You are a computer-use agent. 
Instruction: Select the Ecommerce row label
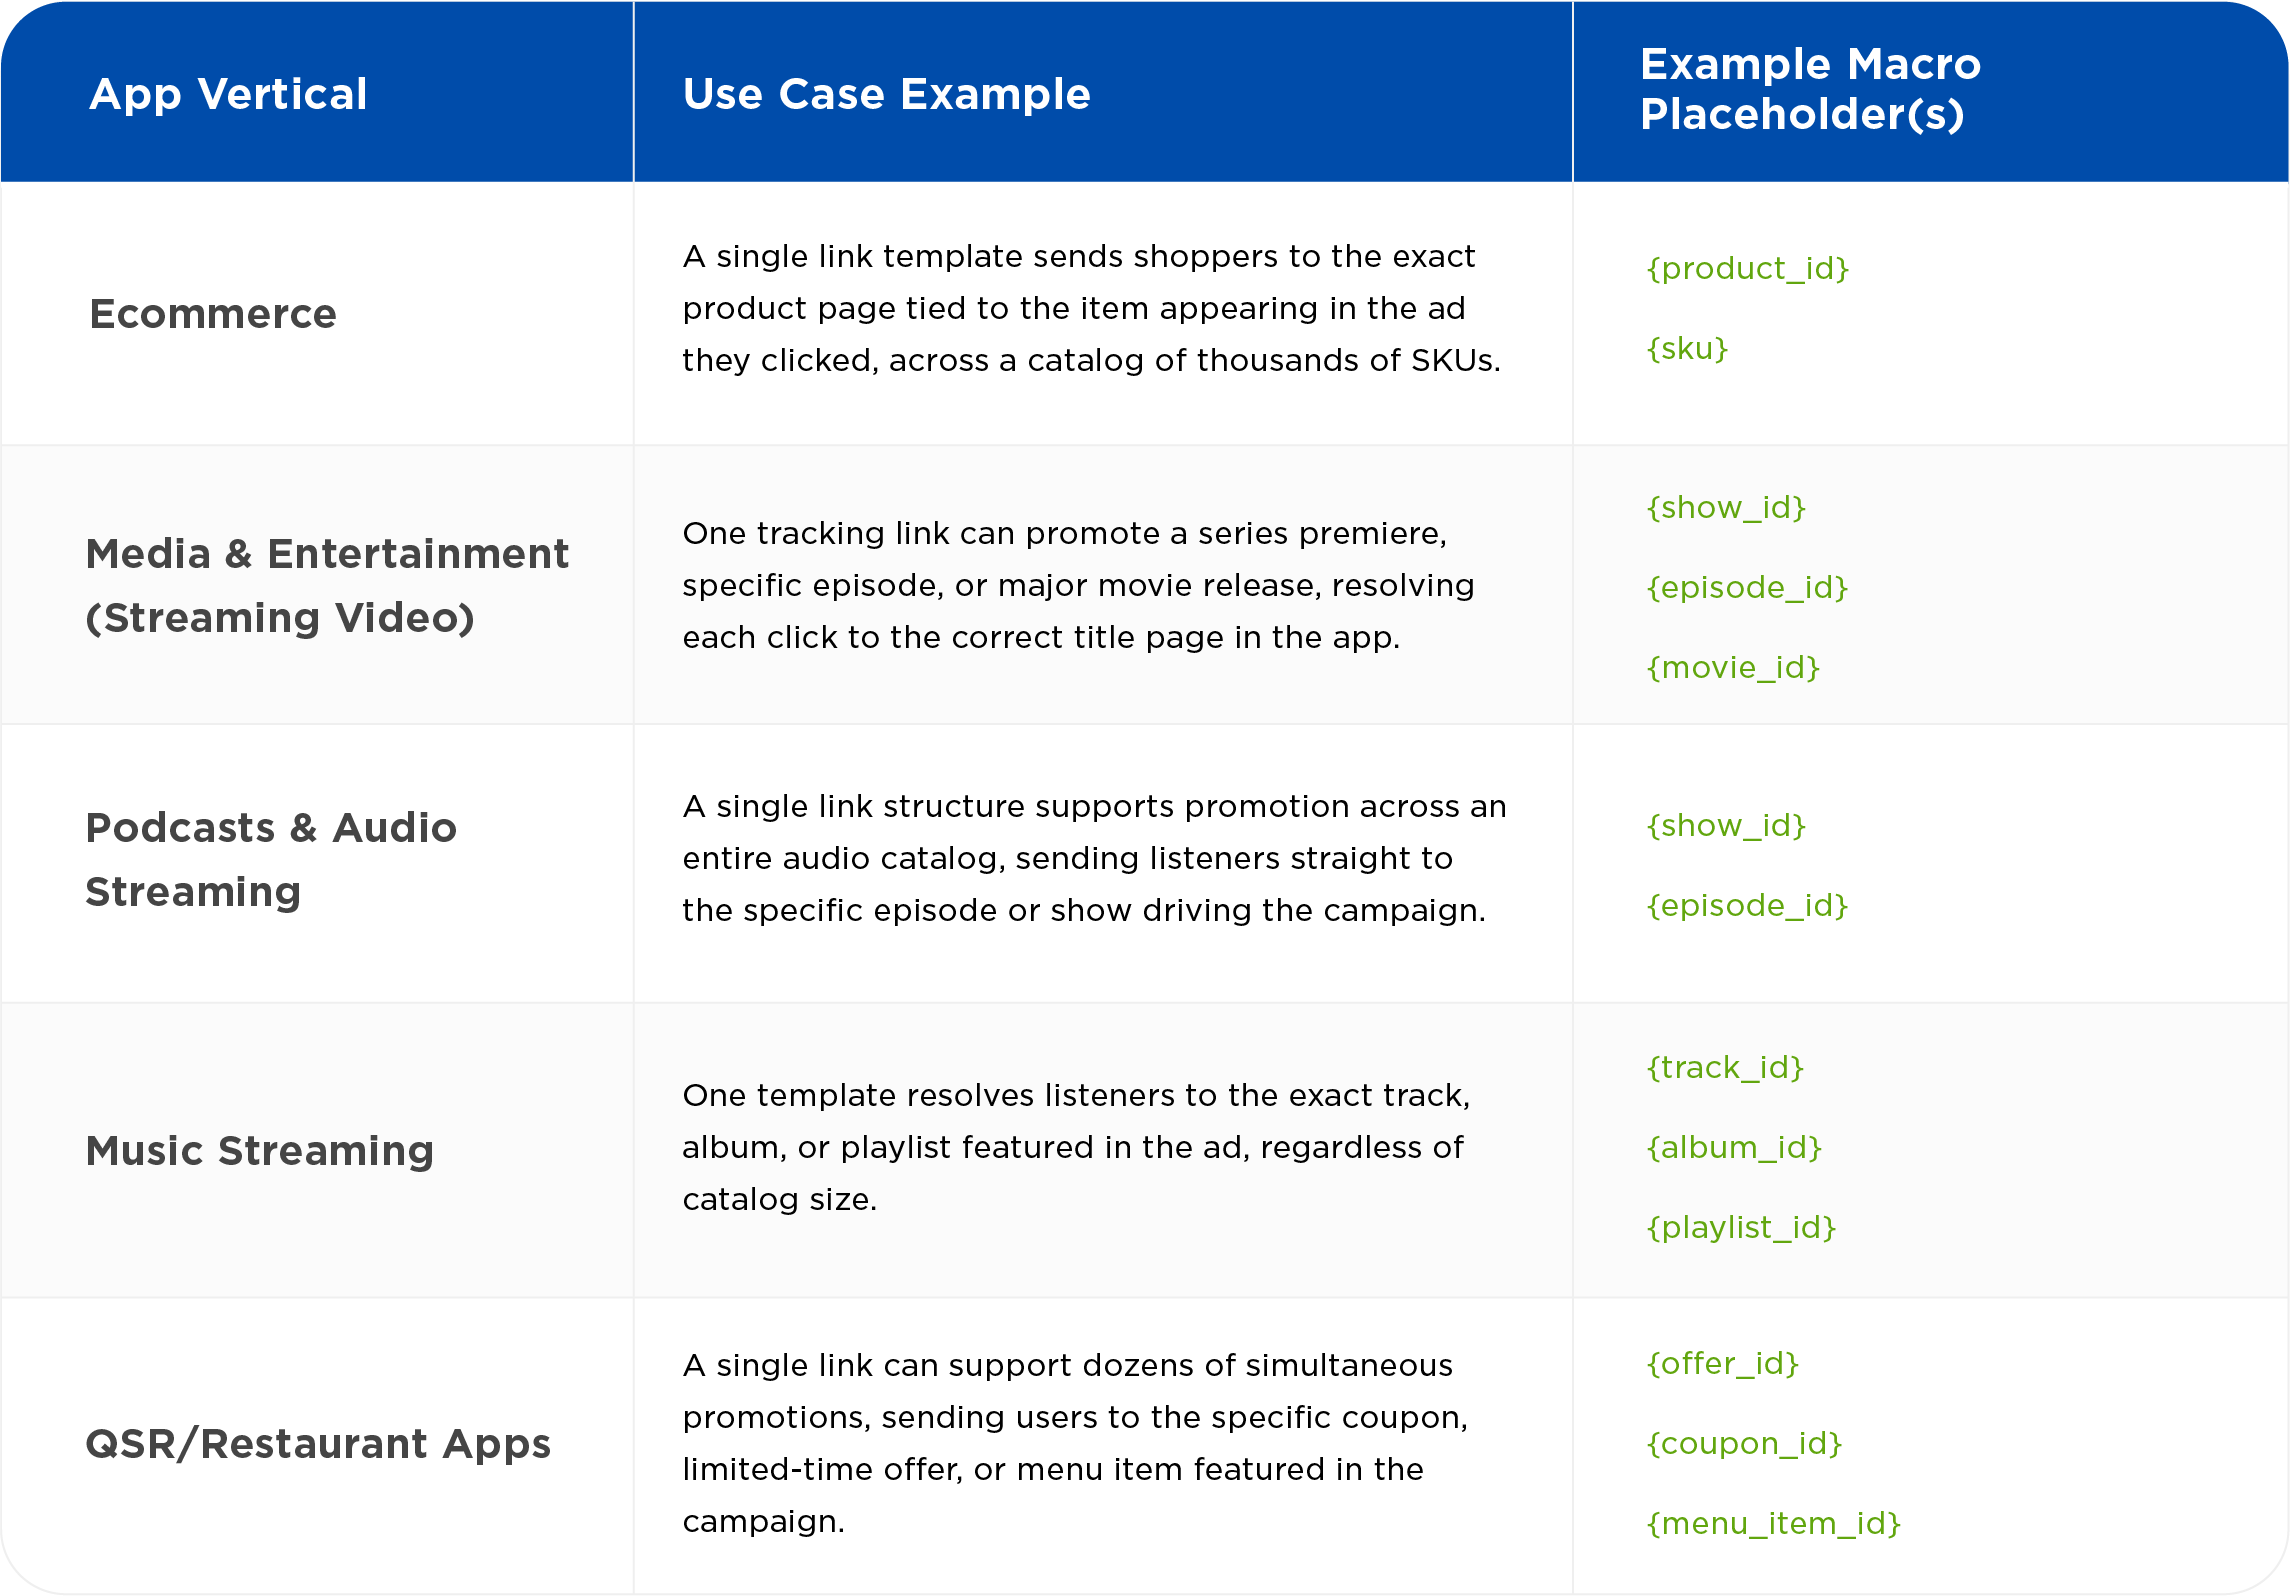click(213, 314)
